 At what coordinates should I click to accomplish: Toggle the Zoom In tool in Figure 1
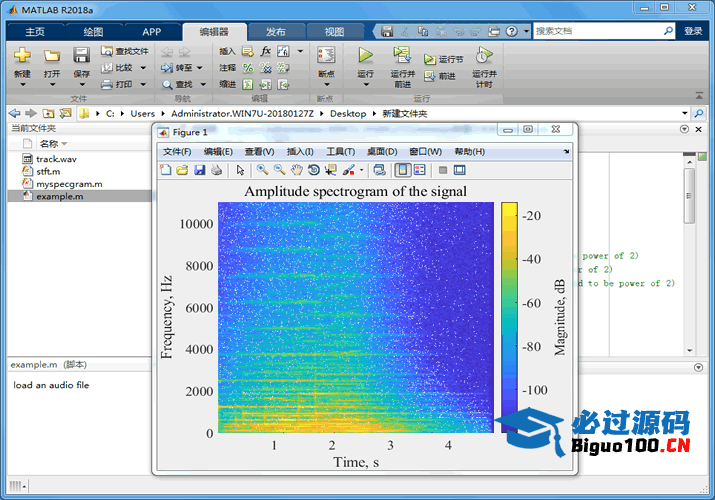262,170
